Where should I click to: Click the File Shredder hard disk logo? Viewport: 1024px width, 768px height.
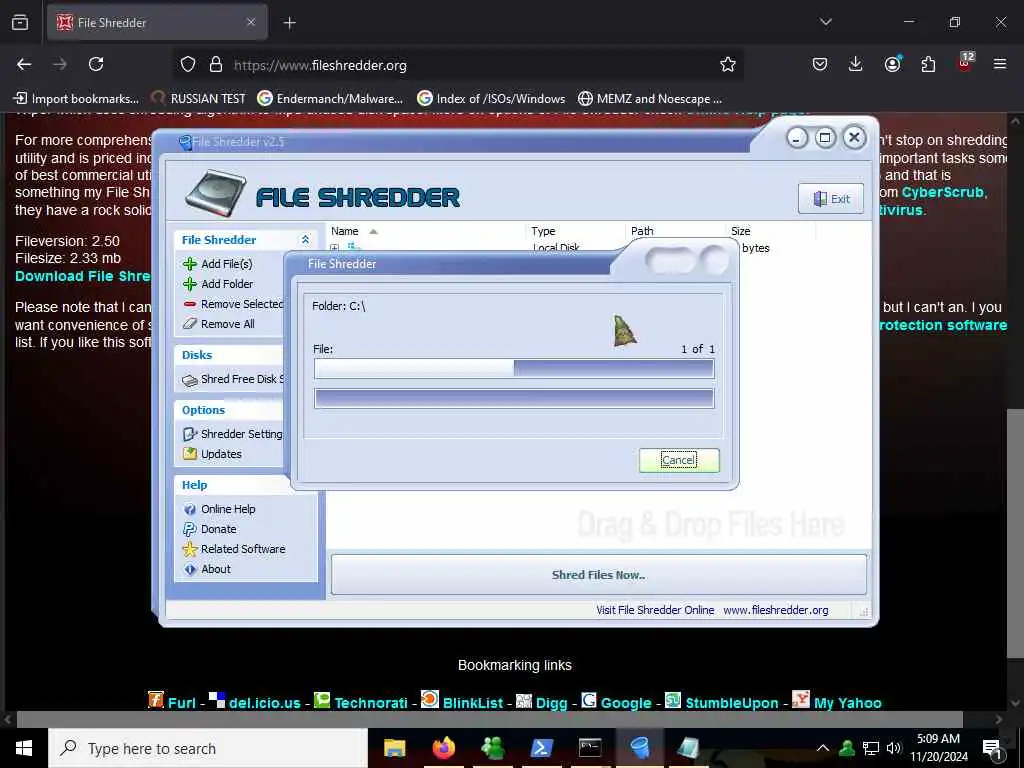pyautogui.click(x=215, y=193)
